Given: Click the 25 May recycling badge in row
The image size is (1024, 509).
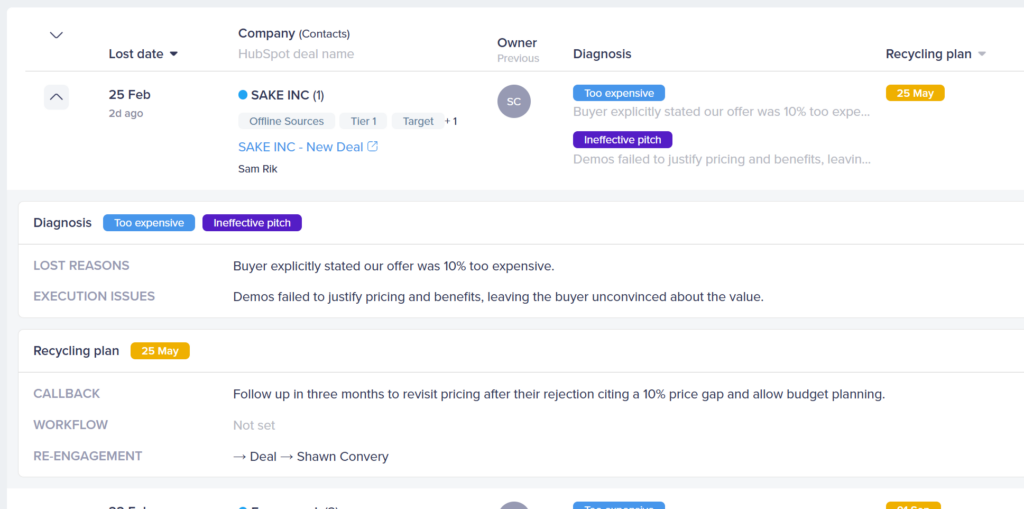Looking at the screenshot, I should [915, 93].
